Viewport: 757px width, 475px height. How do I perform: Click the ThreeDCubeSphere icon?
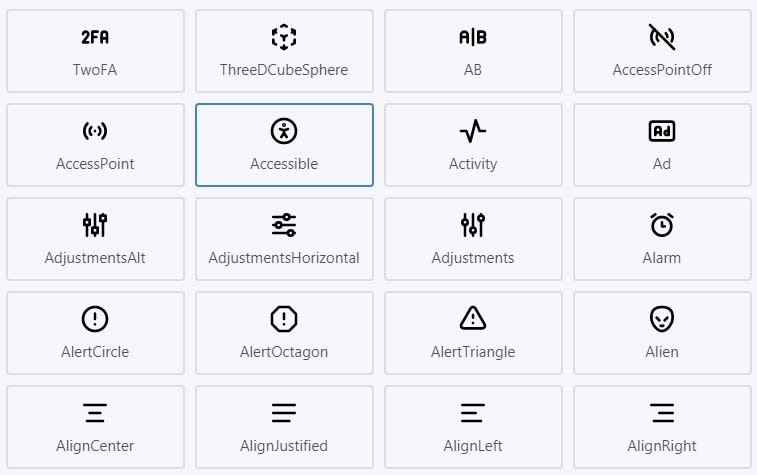click(x=284, y=38)
